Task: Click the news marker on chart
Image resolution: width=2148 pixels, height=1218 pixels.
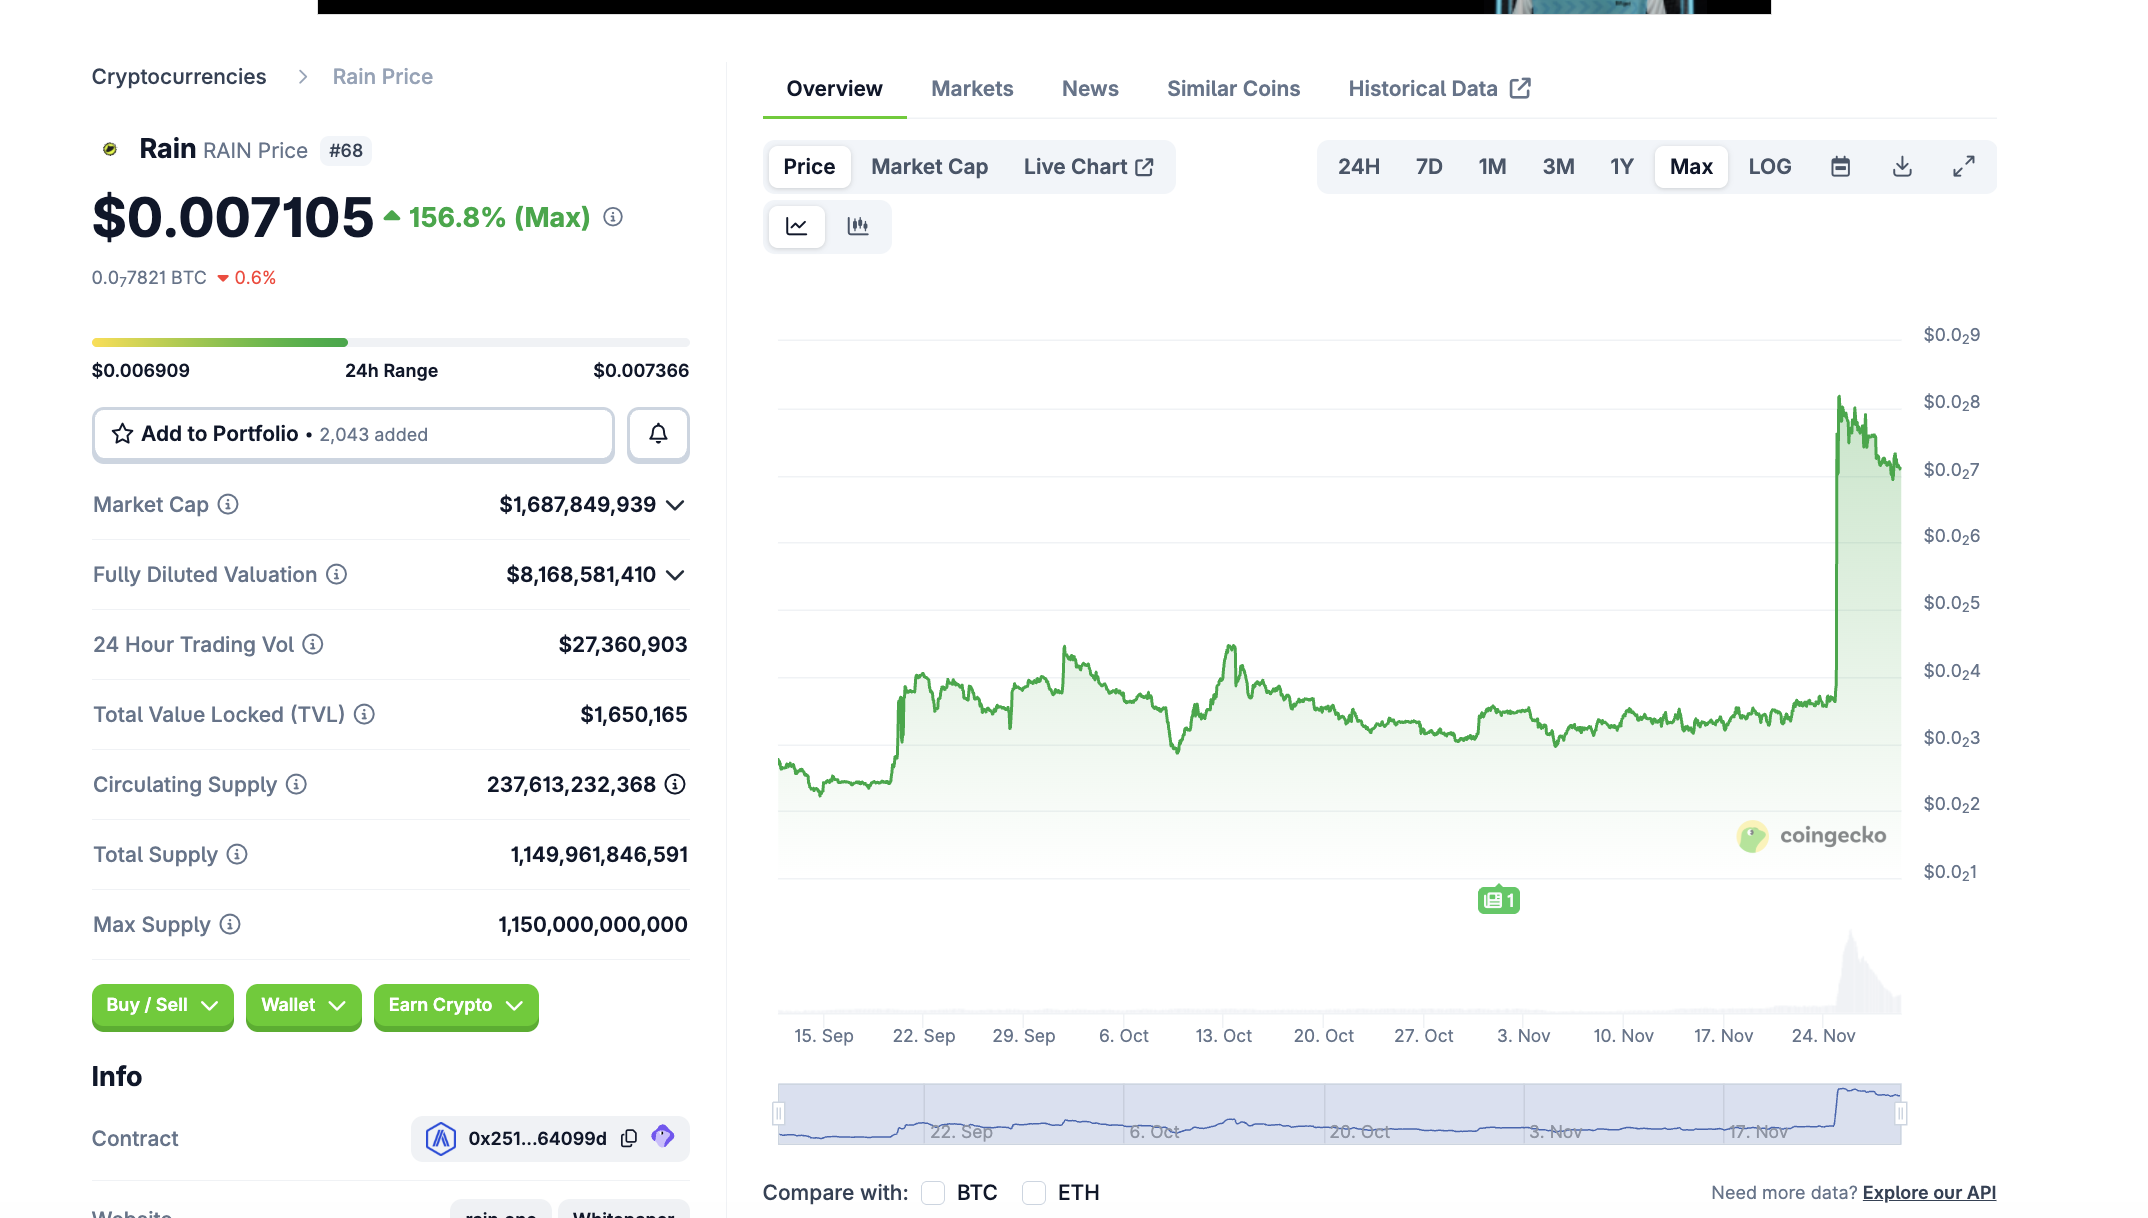Action: [x=1498, y=900]
